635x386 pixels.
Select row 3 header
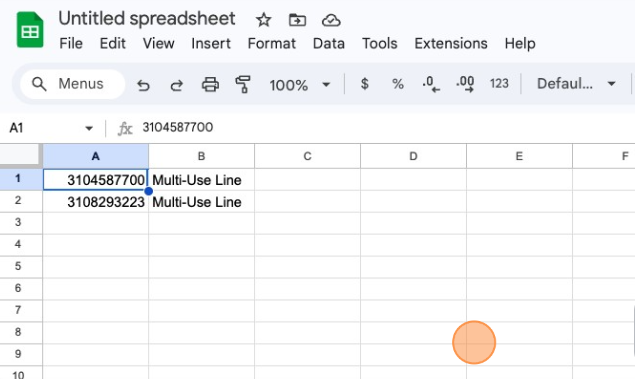pos(21,223)
